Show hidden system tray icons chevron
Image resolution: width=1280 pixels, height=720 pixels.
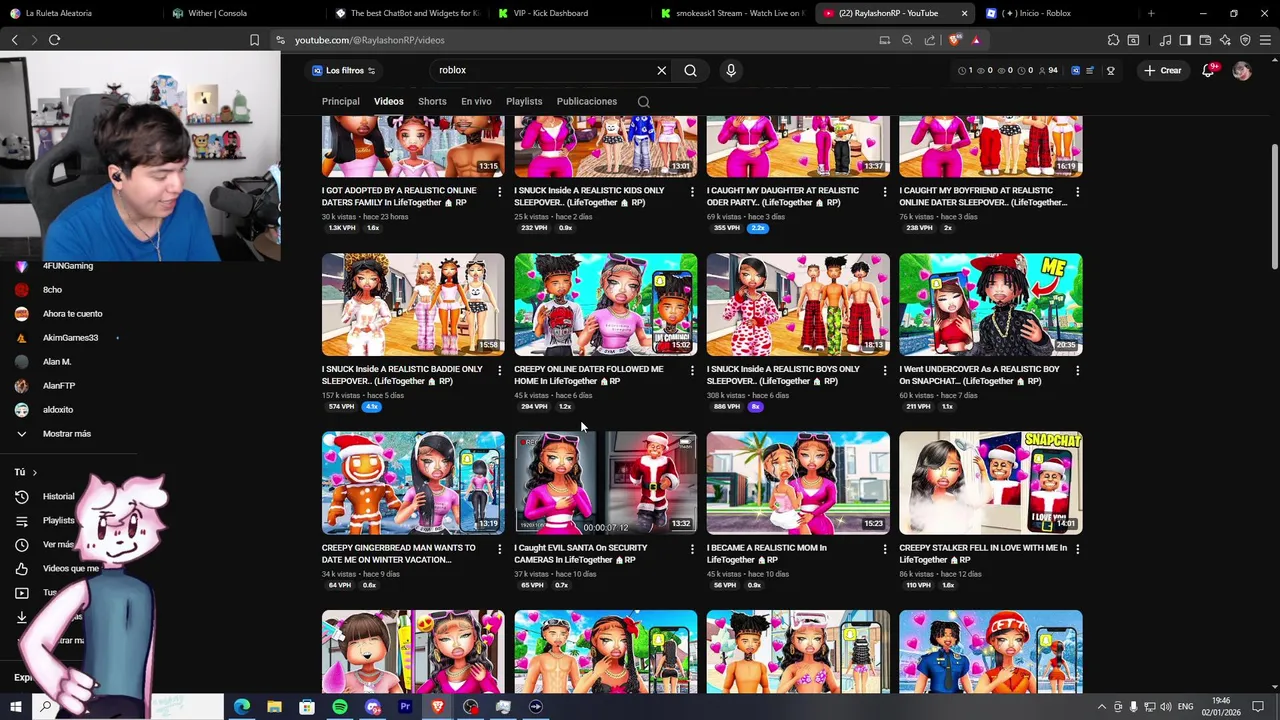pyautogui.click(x=1102, y=707)
